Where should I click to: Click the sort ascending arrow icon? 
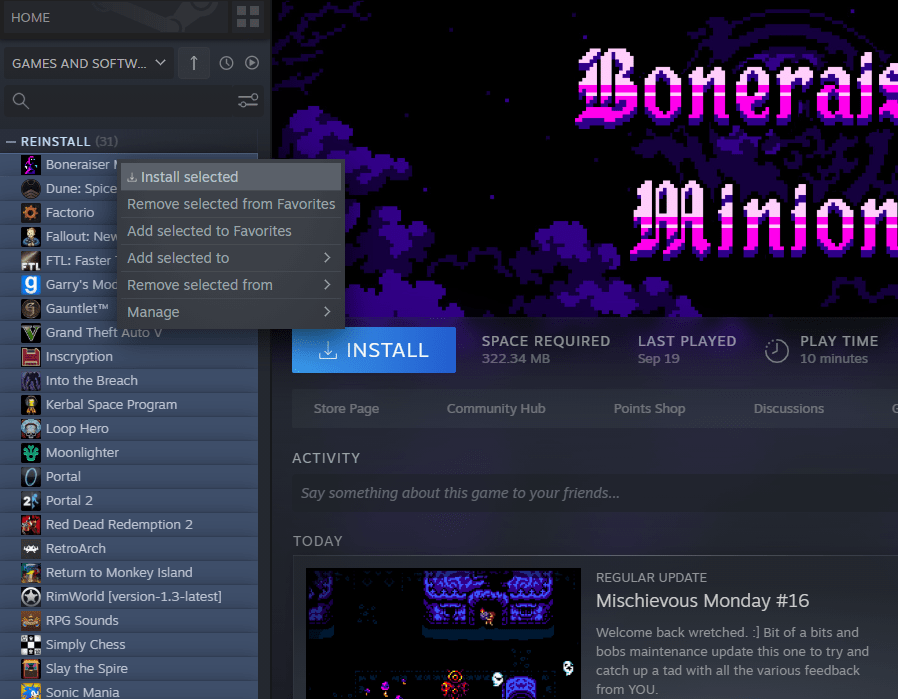(193, 63)
